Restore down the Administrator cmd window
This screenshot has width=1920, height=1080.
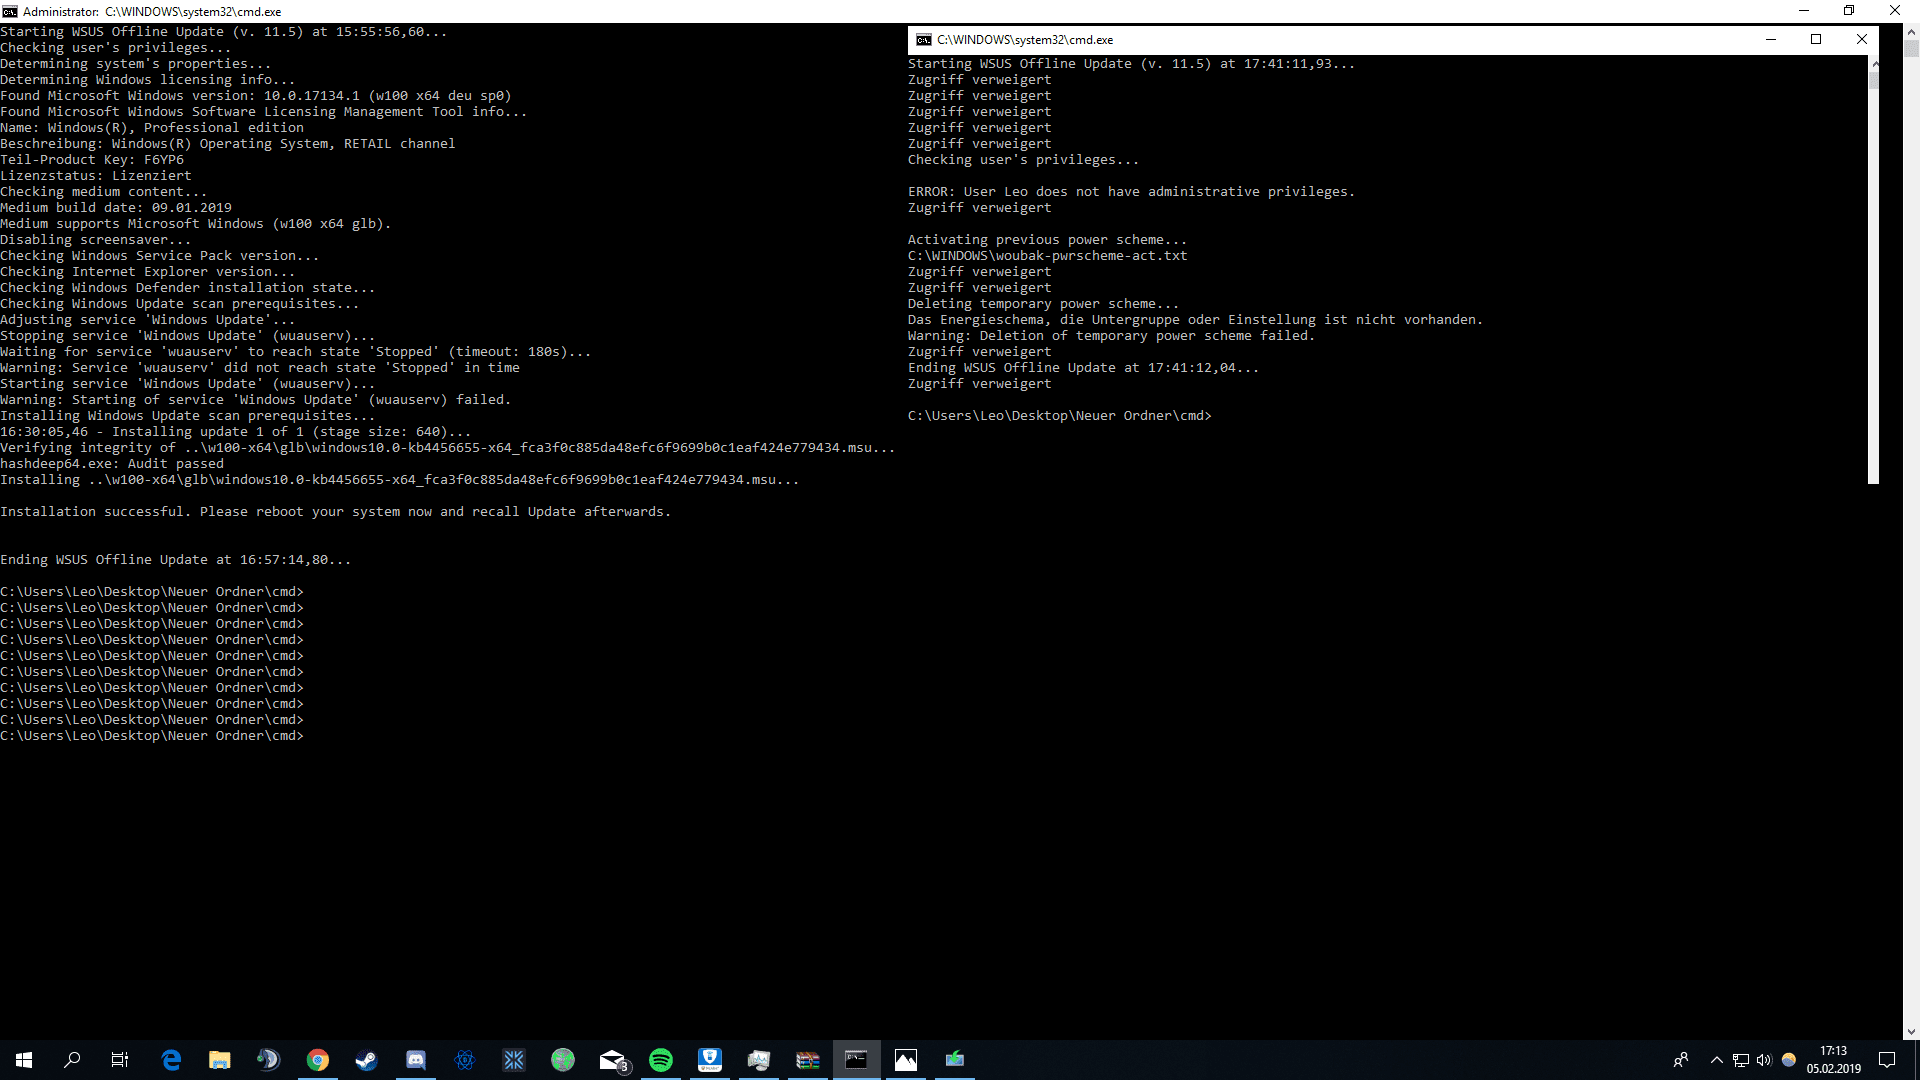click(x=1849, y=11)
